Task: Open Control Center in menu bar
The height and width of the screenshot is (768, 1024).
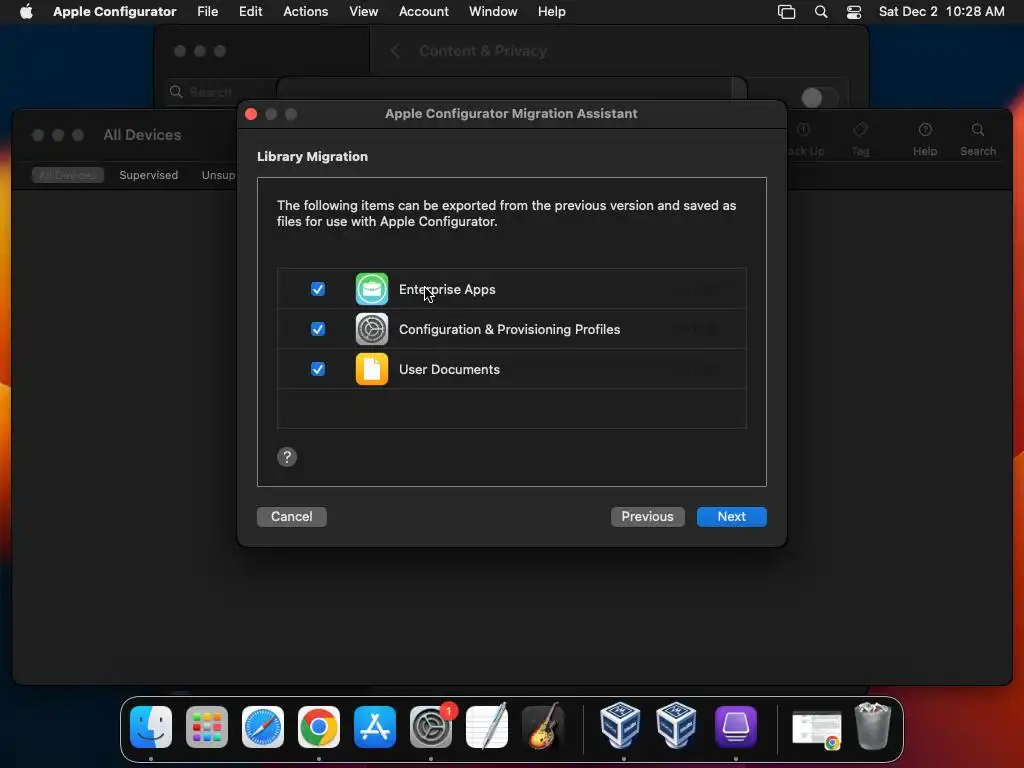Action: tap(854, 12)
